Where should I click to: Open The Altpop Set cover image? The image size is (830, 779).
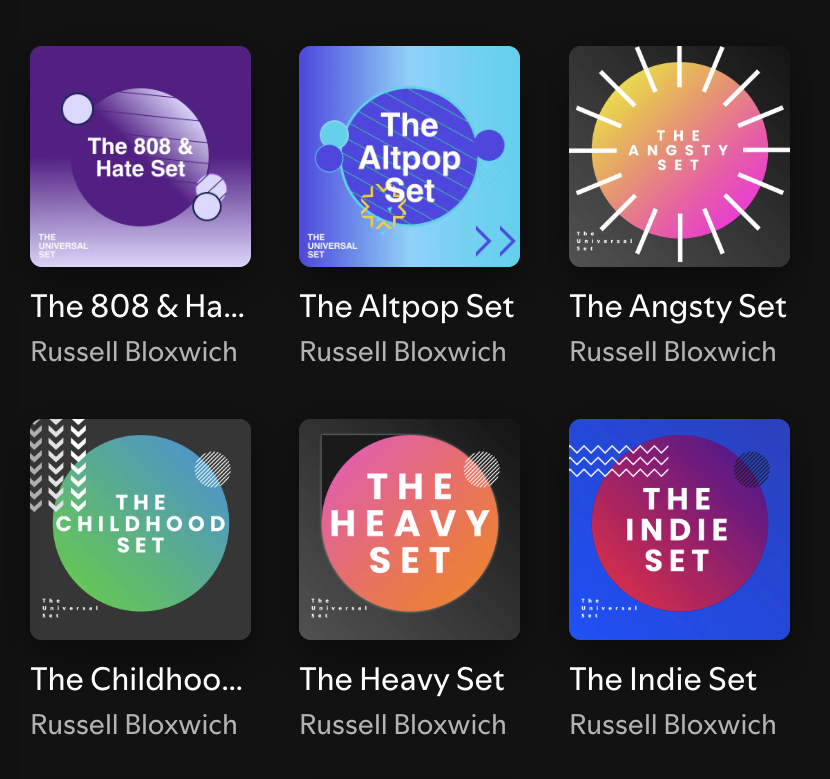[x=409, y=156]
